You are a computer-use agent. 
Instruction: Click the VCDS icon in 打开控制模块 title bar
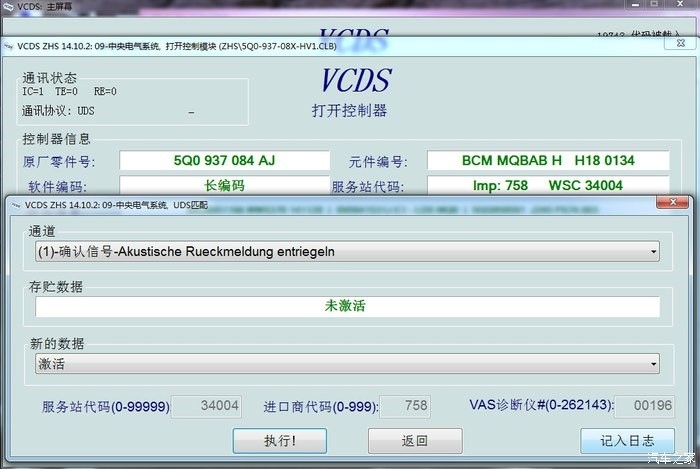click(x=8, y=46)
